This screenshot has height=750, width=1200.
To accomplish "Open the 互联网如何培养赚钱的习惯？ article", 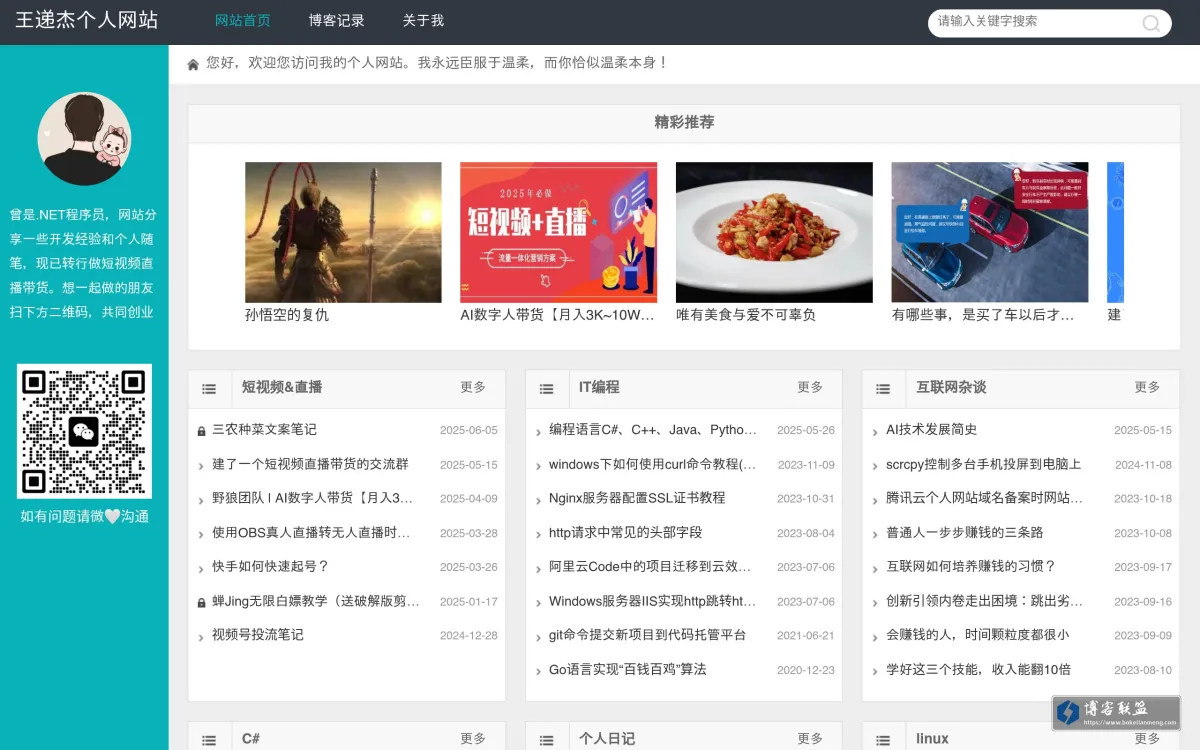I will click(971, 567).
